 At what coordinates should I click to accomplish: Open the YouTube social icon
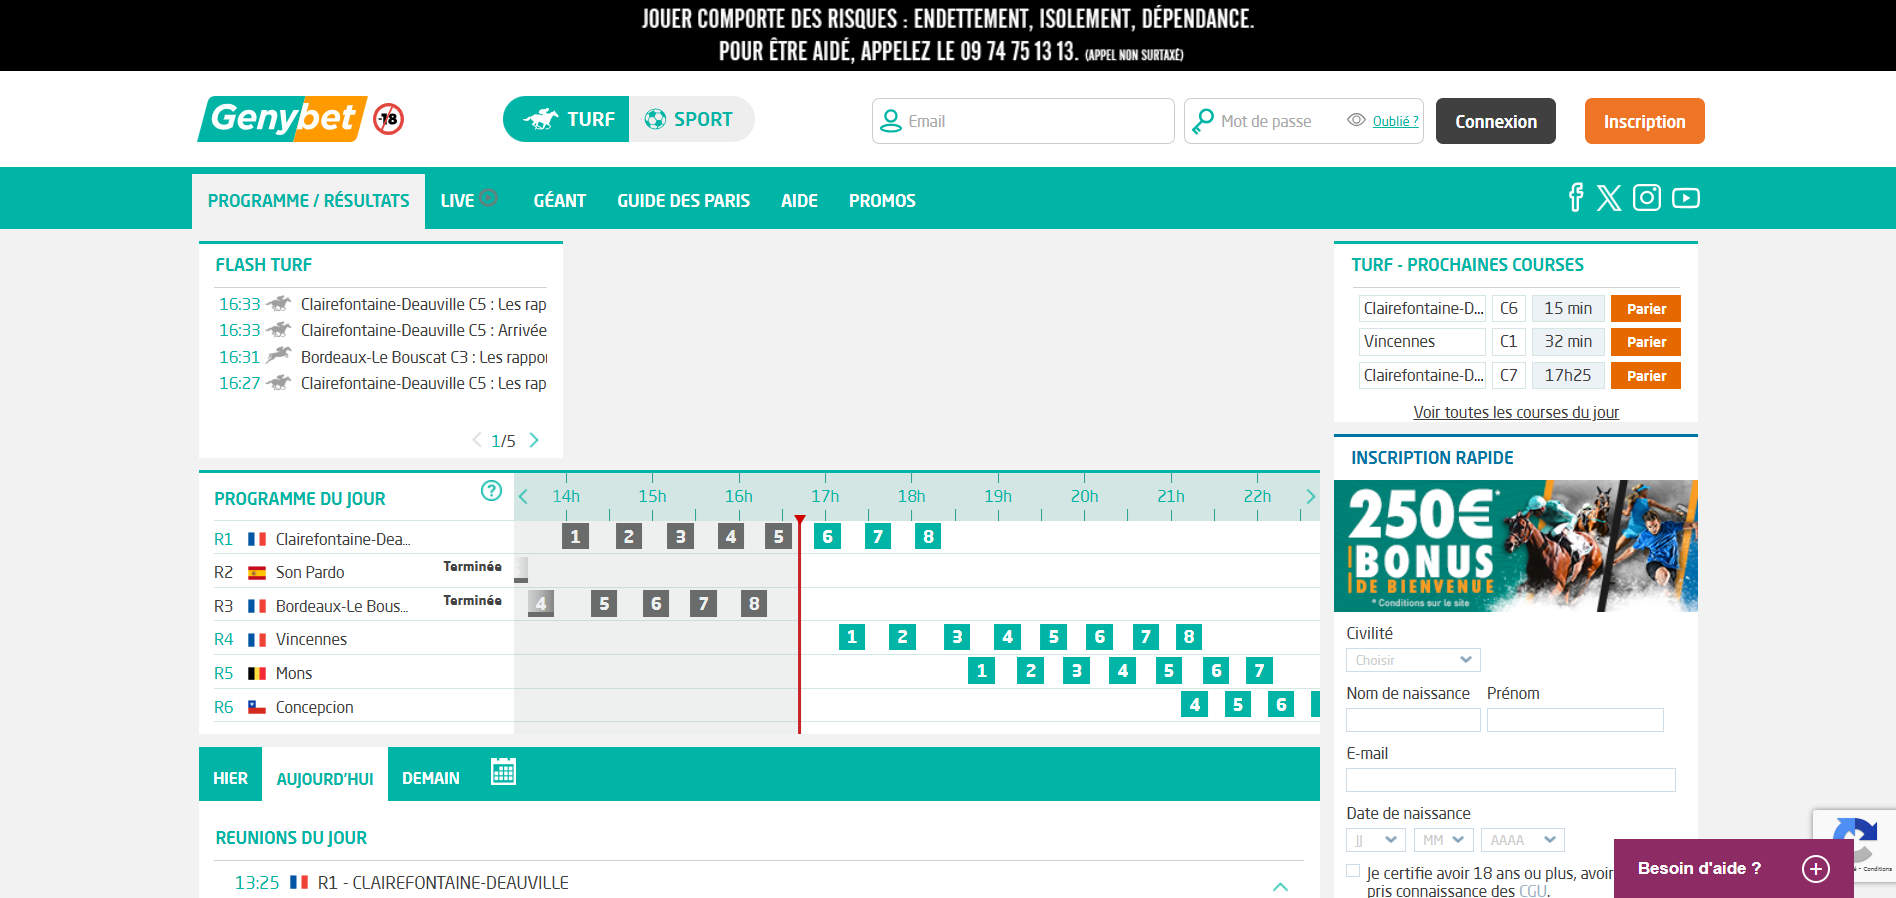click(x=1686, y=198)
